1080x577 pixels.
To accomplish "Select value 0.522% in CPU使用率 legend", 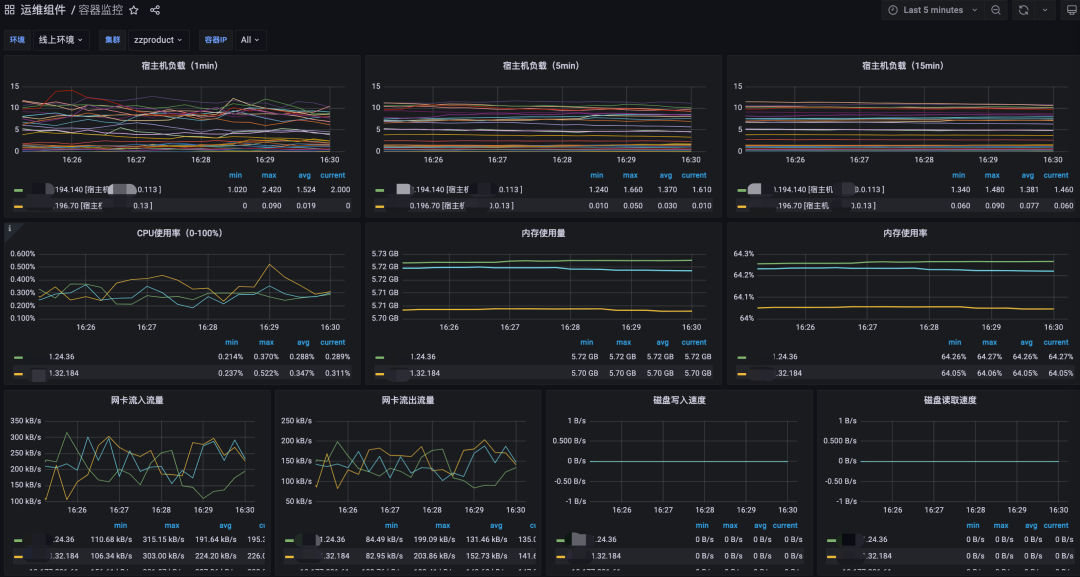I will tap(266, 373).
